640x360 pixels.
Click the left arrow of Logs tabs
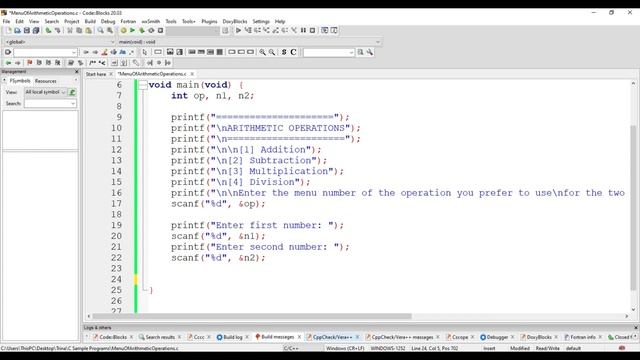87,337
